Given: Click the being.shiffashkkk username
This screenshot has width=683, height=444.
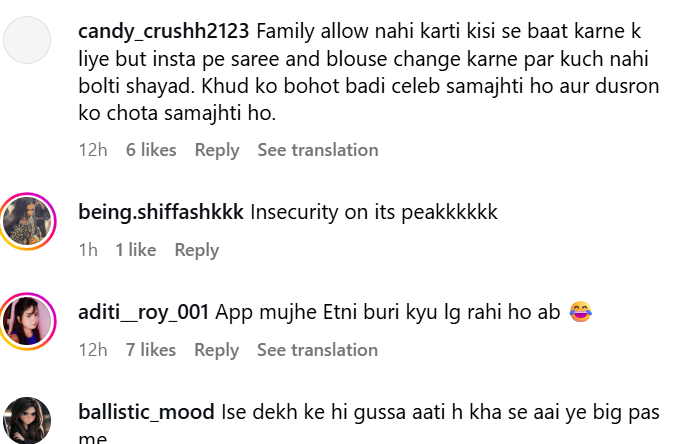Looking at the screenshot, I should 160,212.
